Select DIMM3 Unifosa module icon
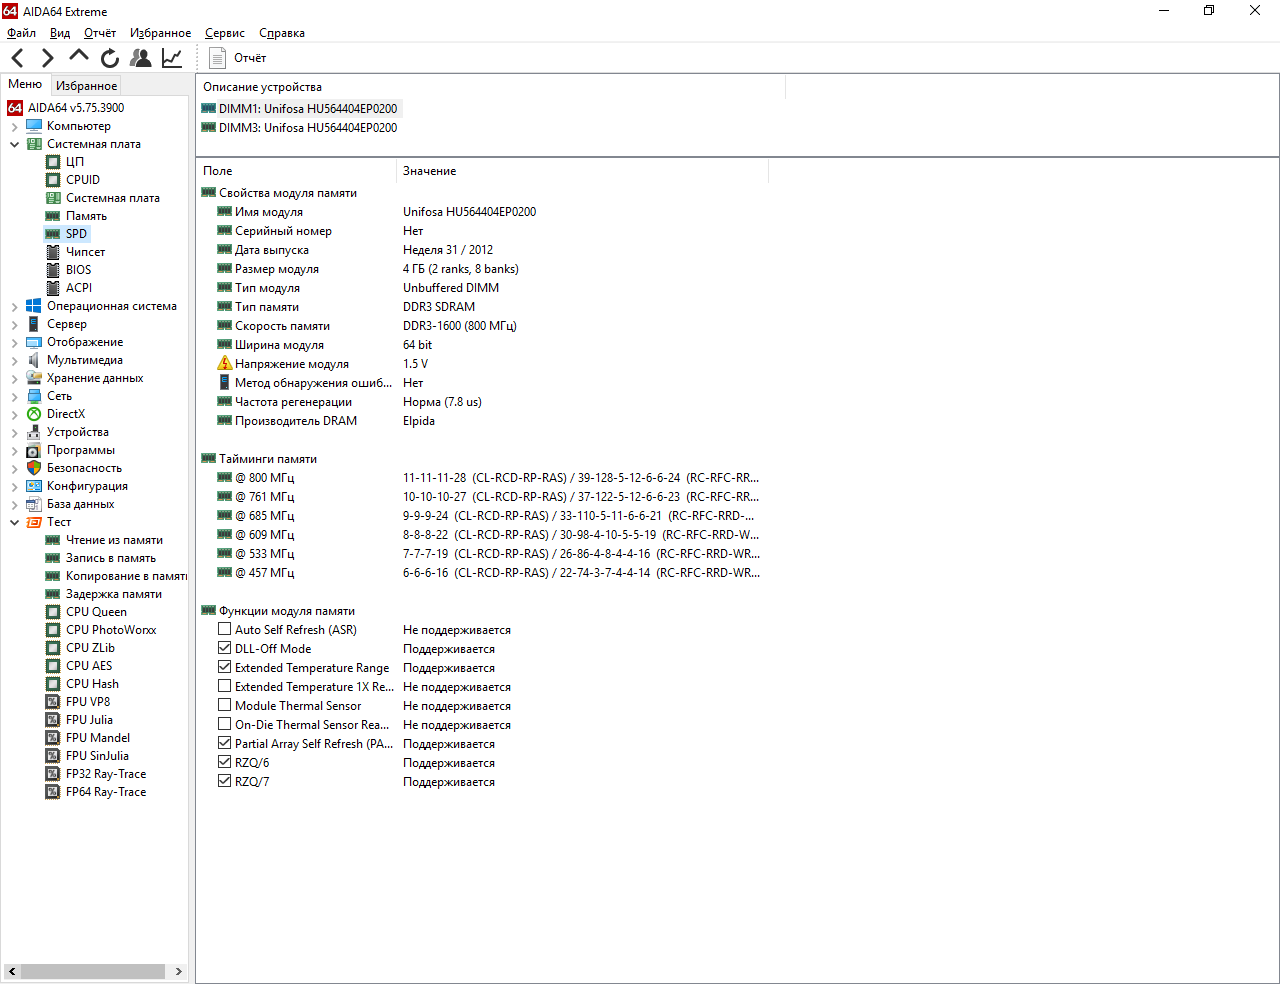 pyautogui.click(x=209, y=128)
